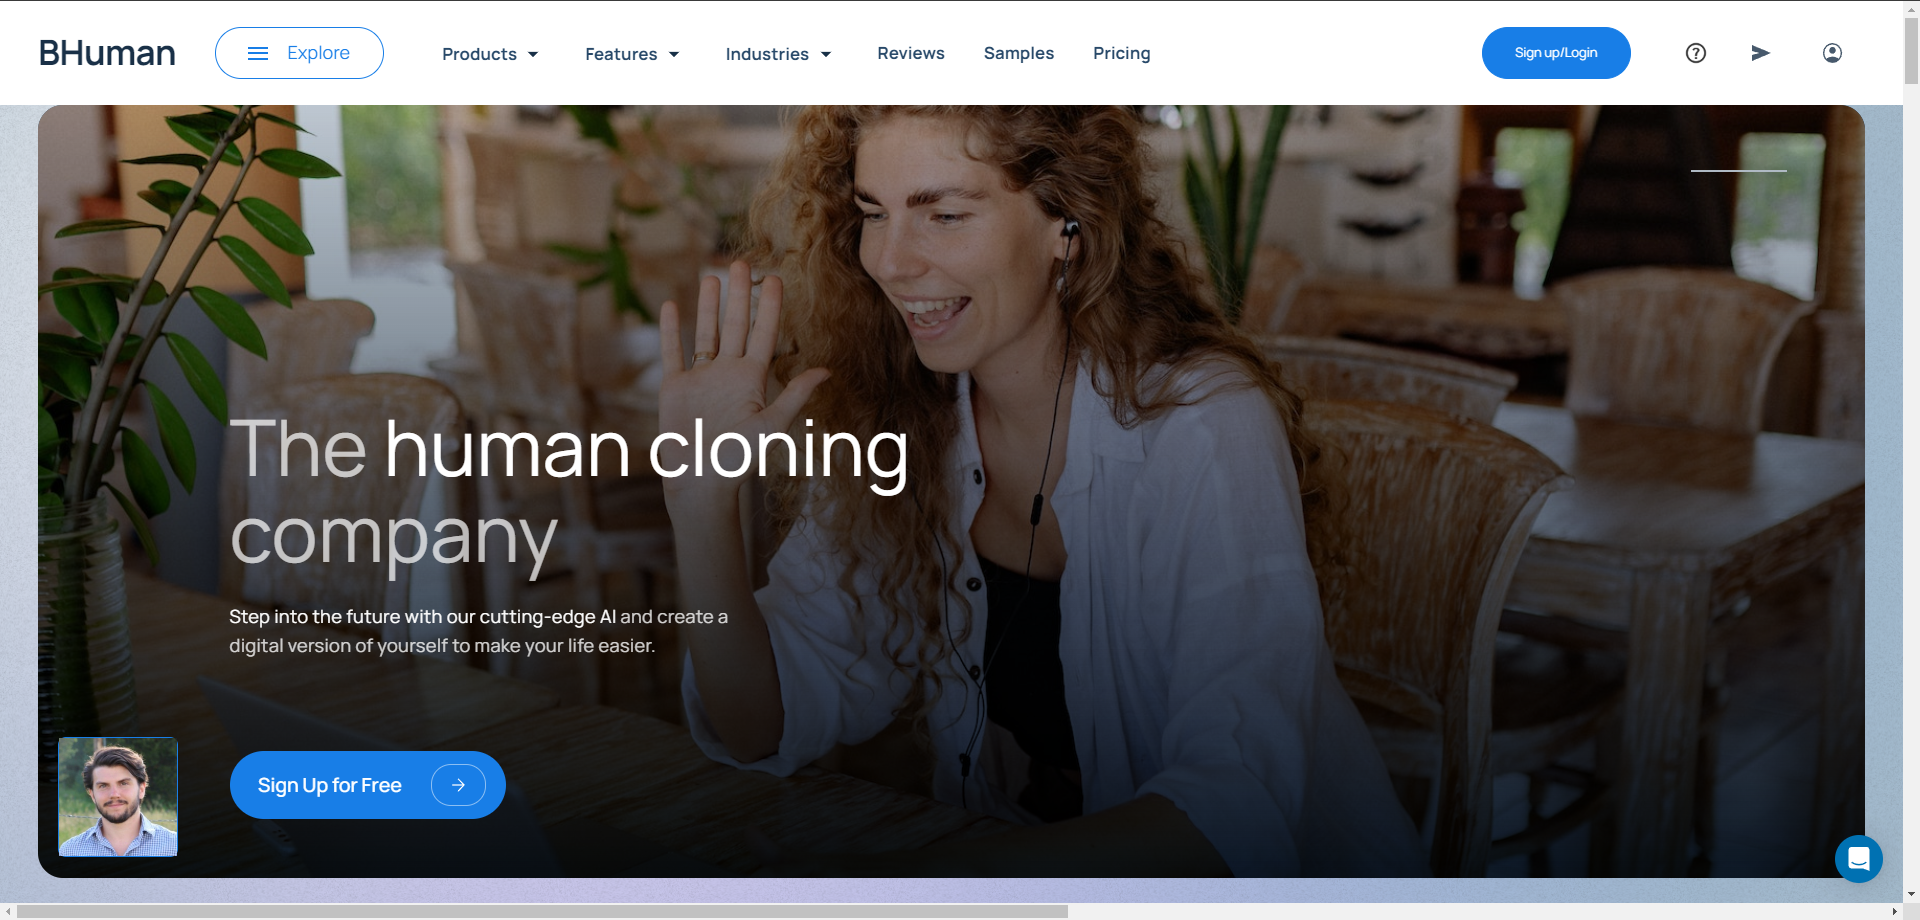Click the hamburger menu icon in Explore
The width and height of the screenshot is (1920, 920).
point(258,53)
